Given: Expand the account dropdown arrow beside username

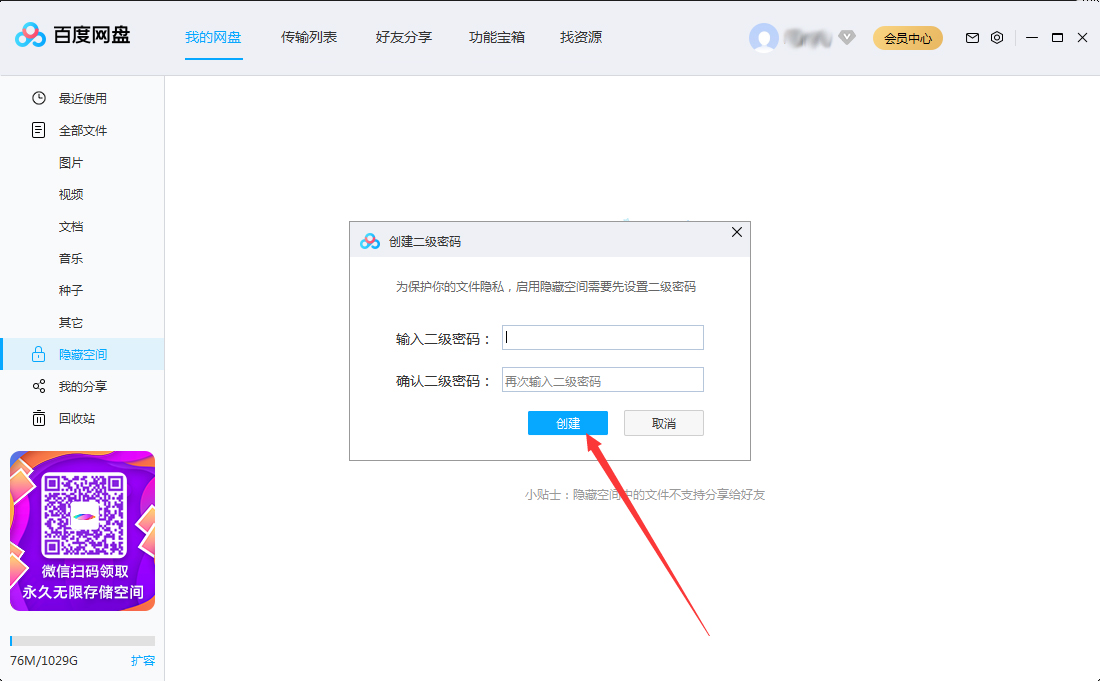Looking at the screenshot, I should [847, 38].
